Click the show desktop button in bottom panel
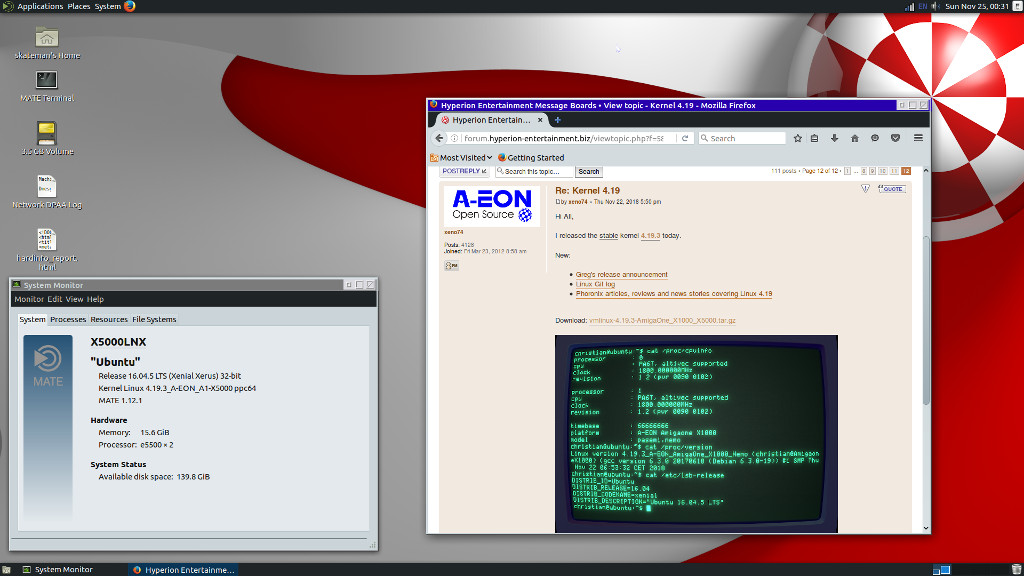The height and width of the screenshot is (576, 1024). point(7,569)
